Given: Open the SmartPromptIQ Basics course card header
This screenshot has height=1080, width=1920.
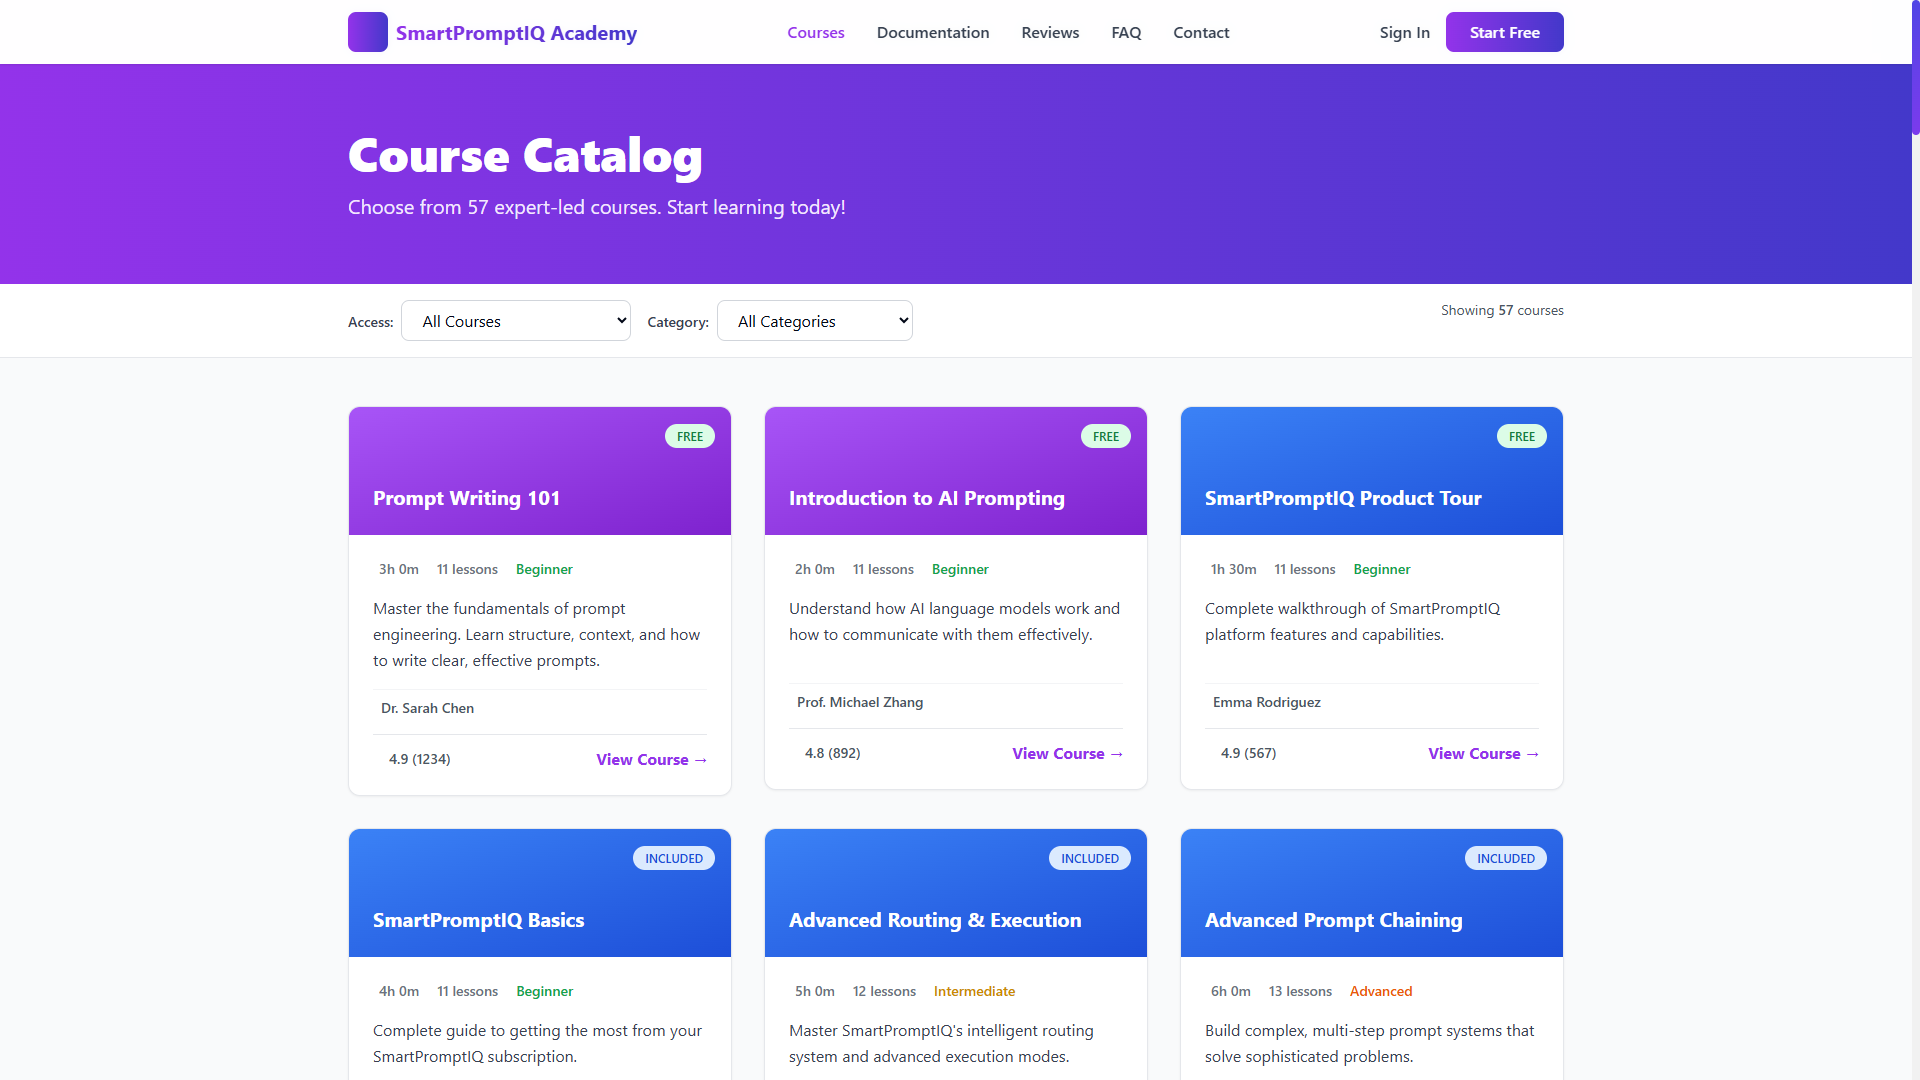Looking at the screenshot, I should coord(478,920).
